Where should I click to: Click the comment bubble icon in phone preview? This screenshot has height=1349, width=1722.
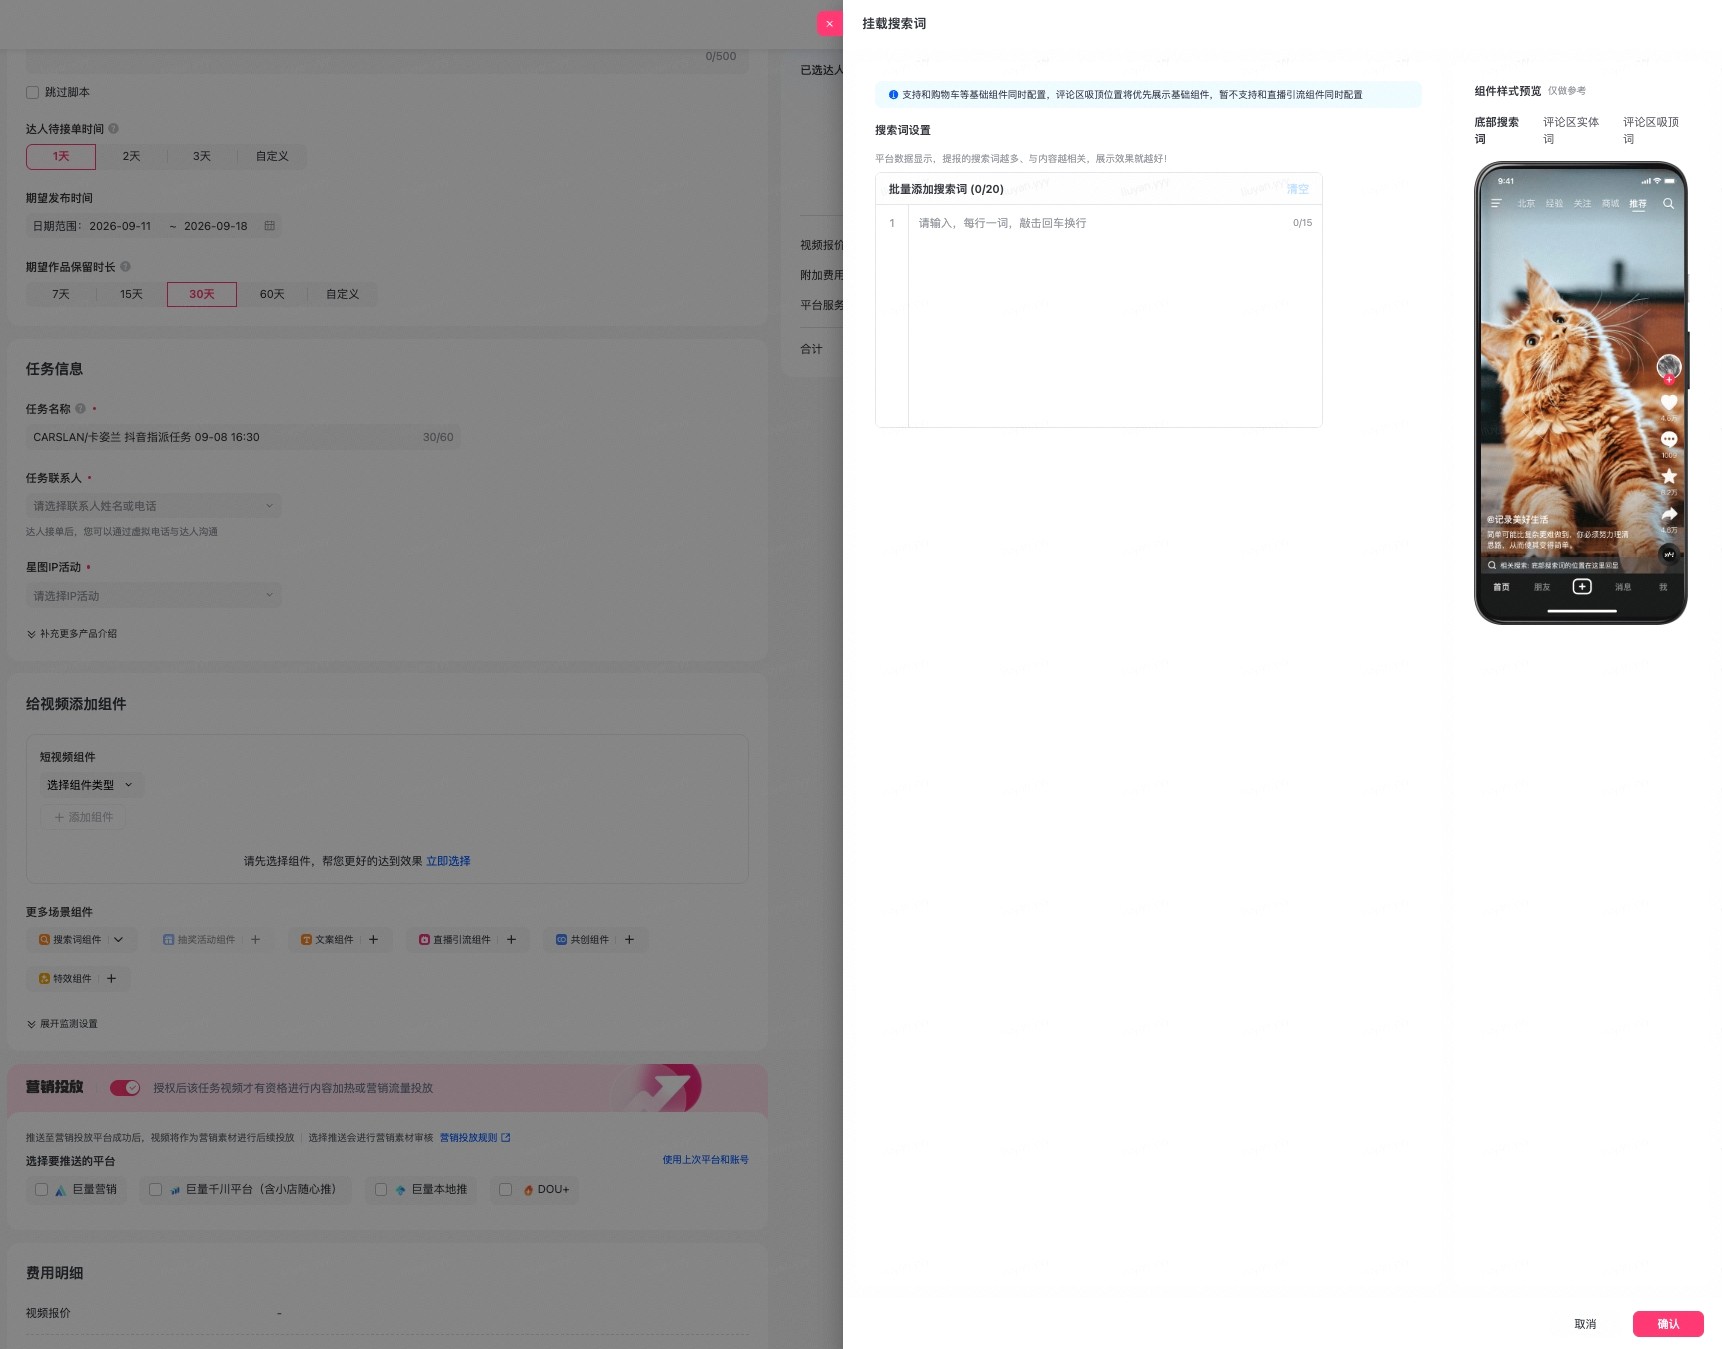pos(1669,439)
